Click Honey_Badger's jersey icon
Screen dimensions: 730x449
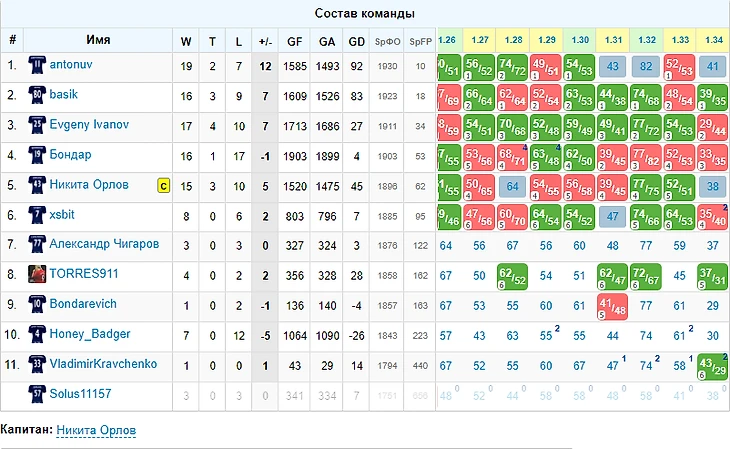[38, 335]
